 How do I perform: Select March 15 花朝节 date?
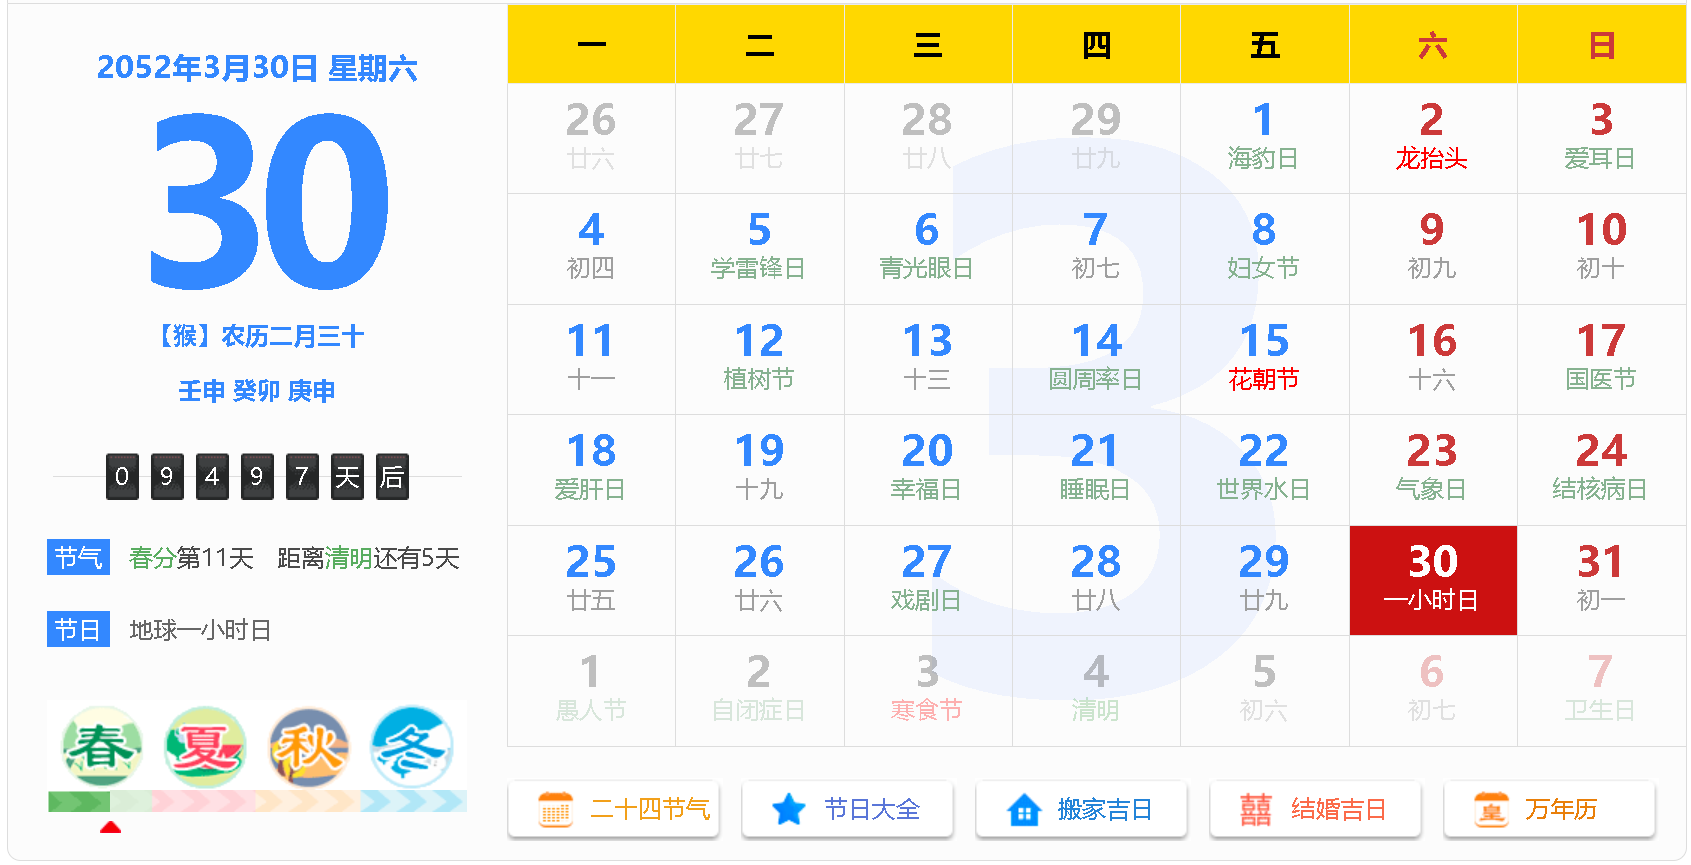(x=1264, y=359)
